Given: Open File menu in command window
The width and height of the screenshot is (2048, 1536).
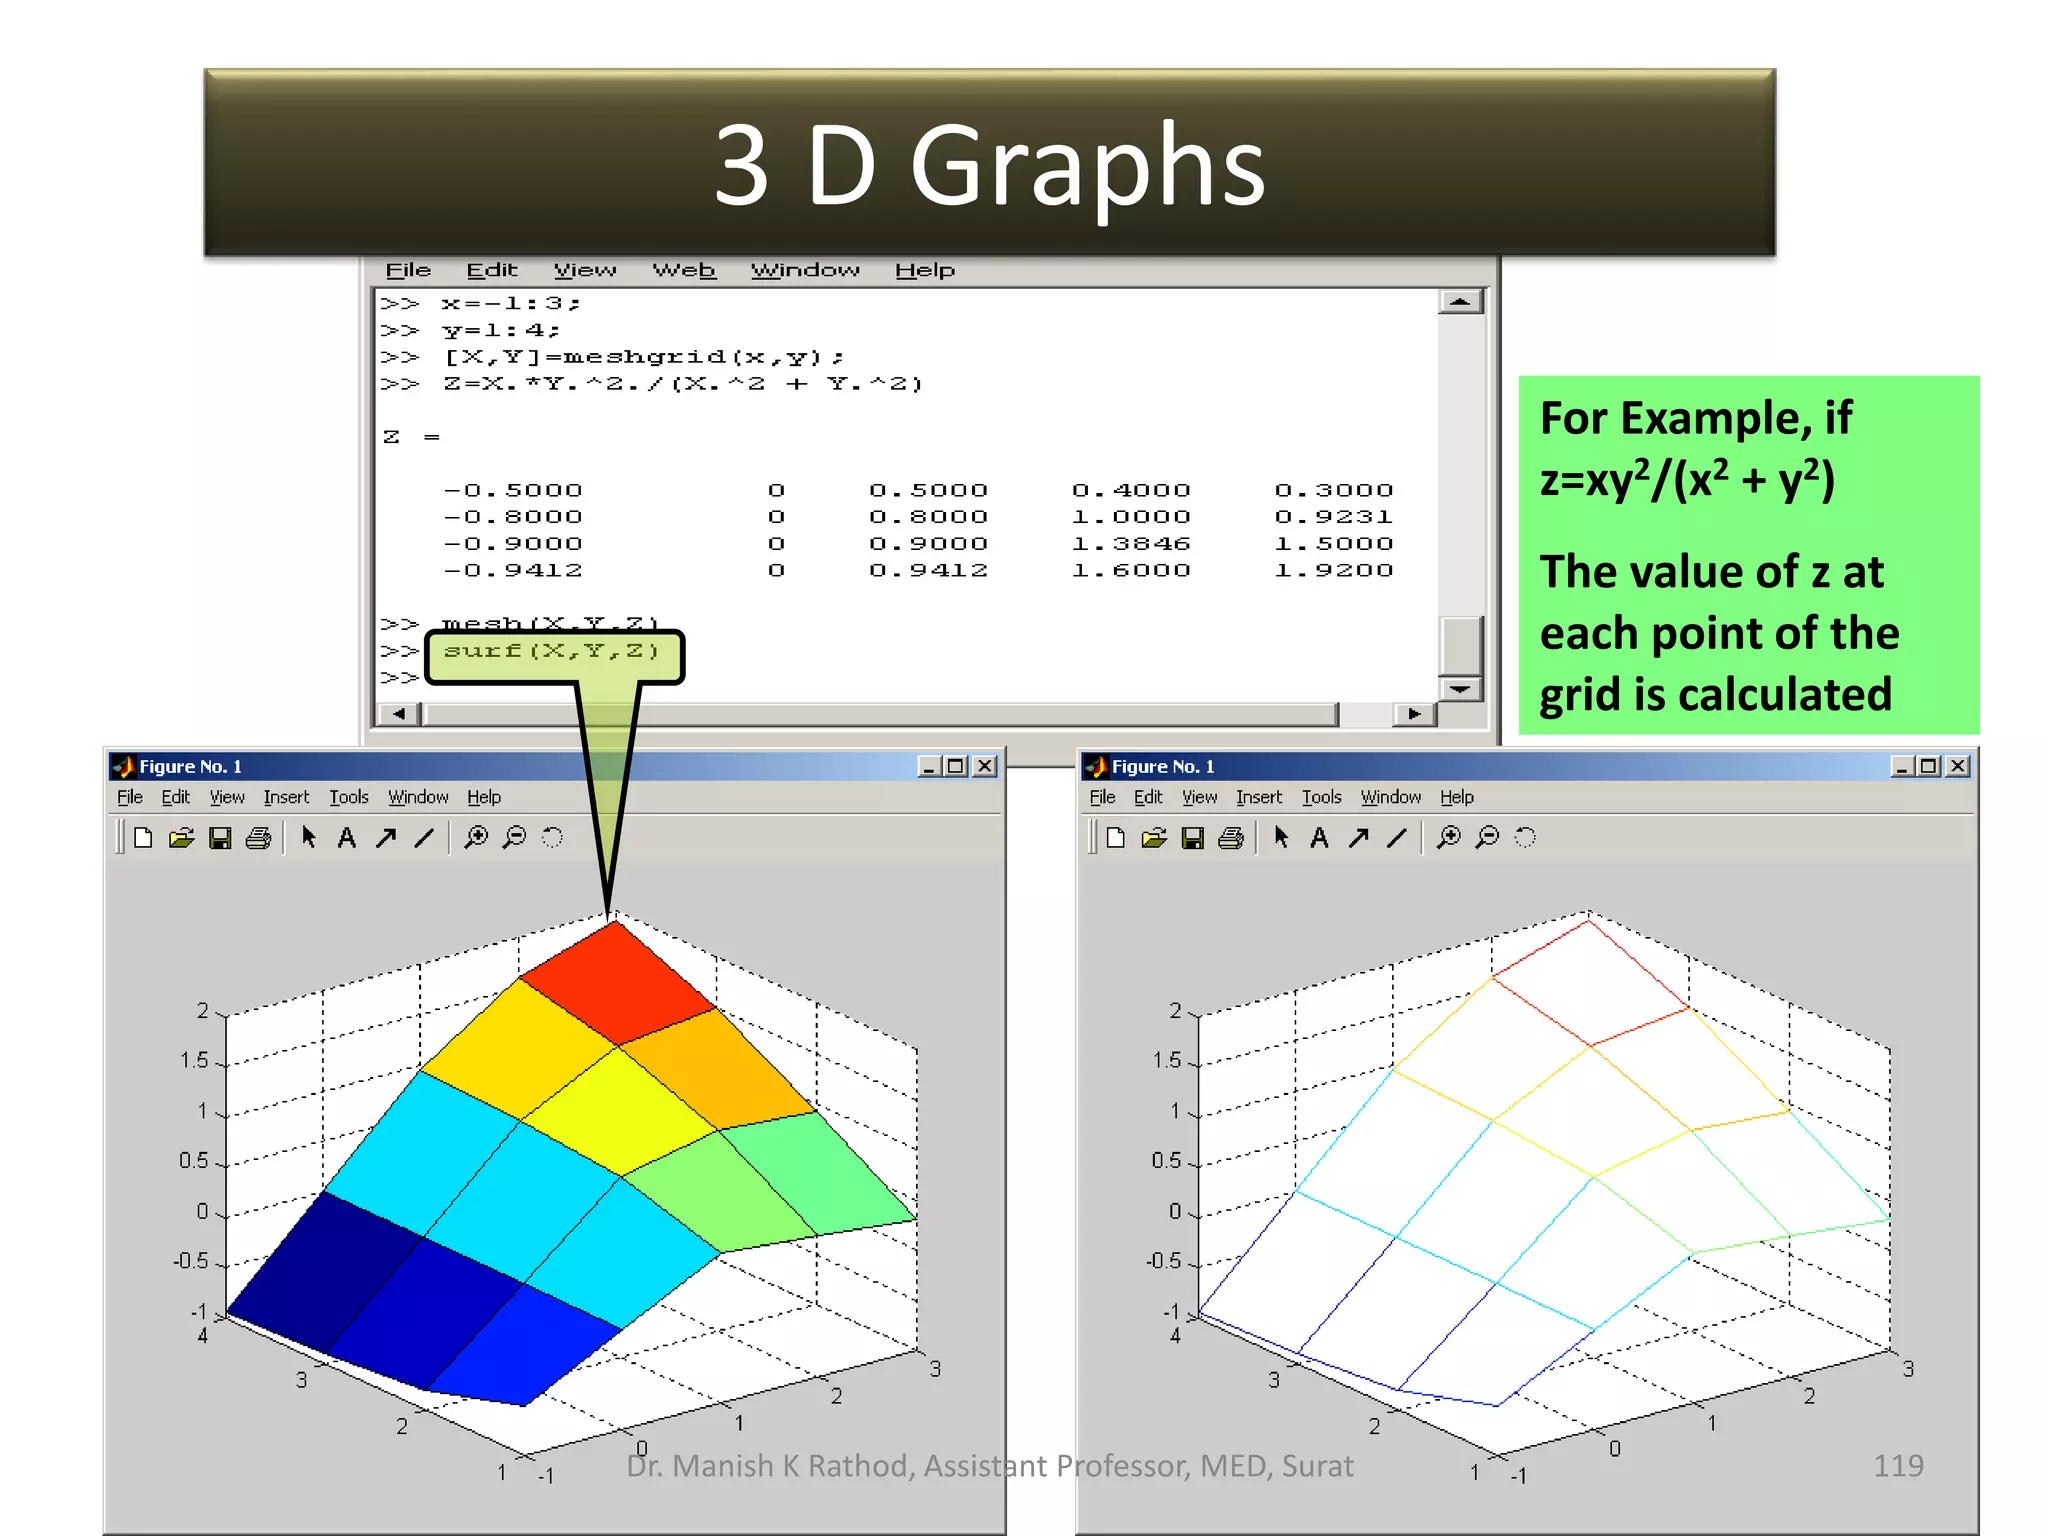Looking at the screenshot, I should [408, 270].
